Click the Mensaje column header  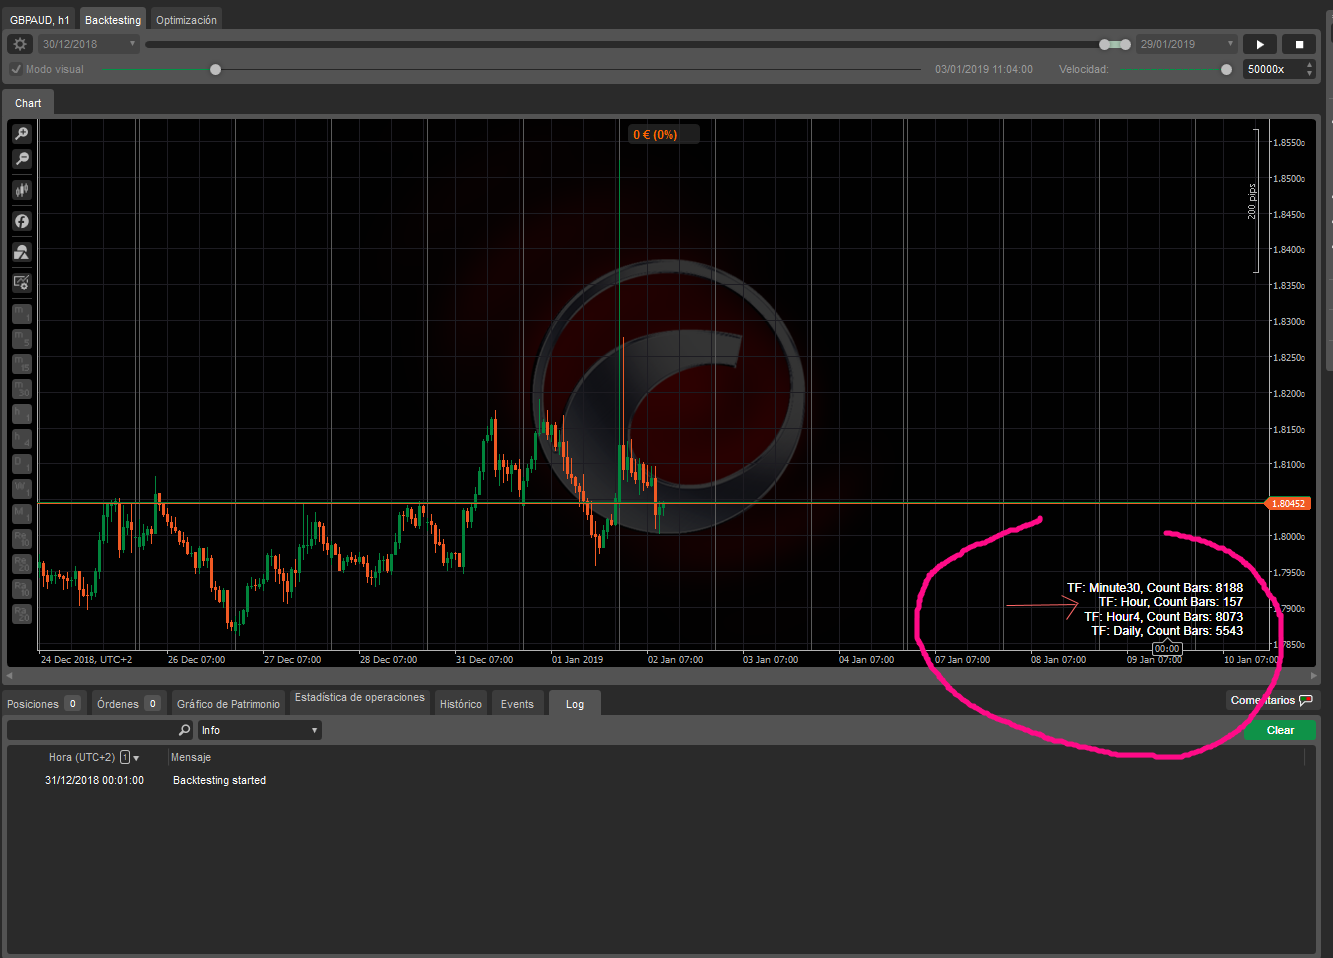tap(191, 757)
